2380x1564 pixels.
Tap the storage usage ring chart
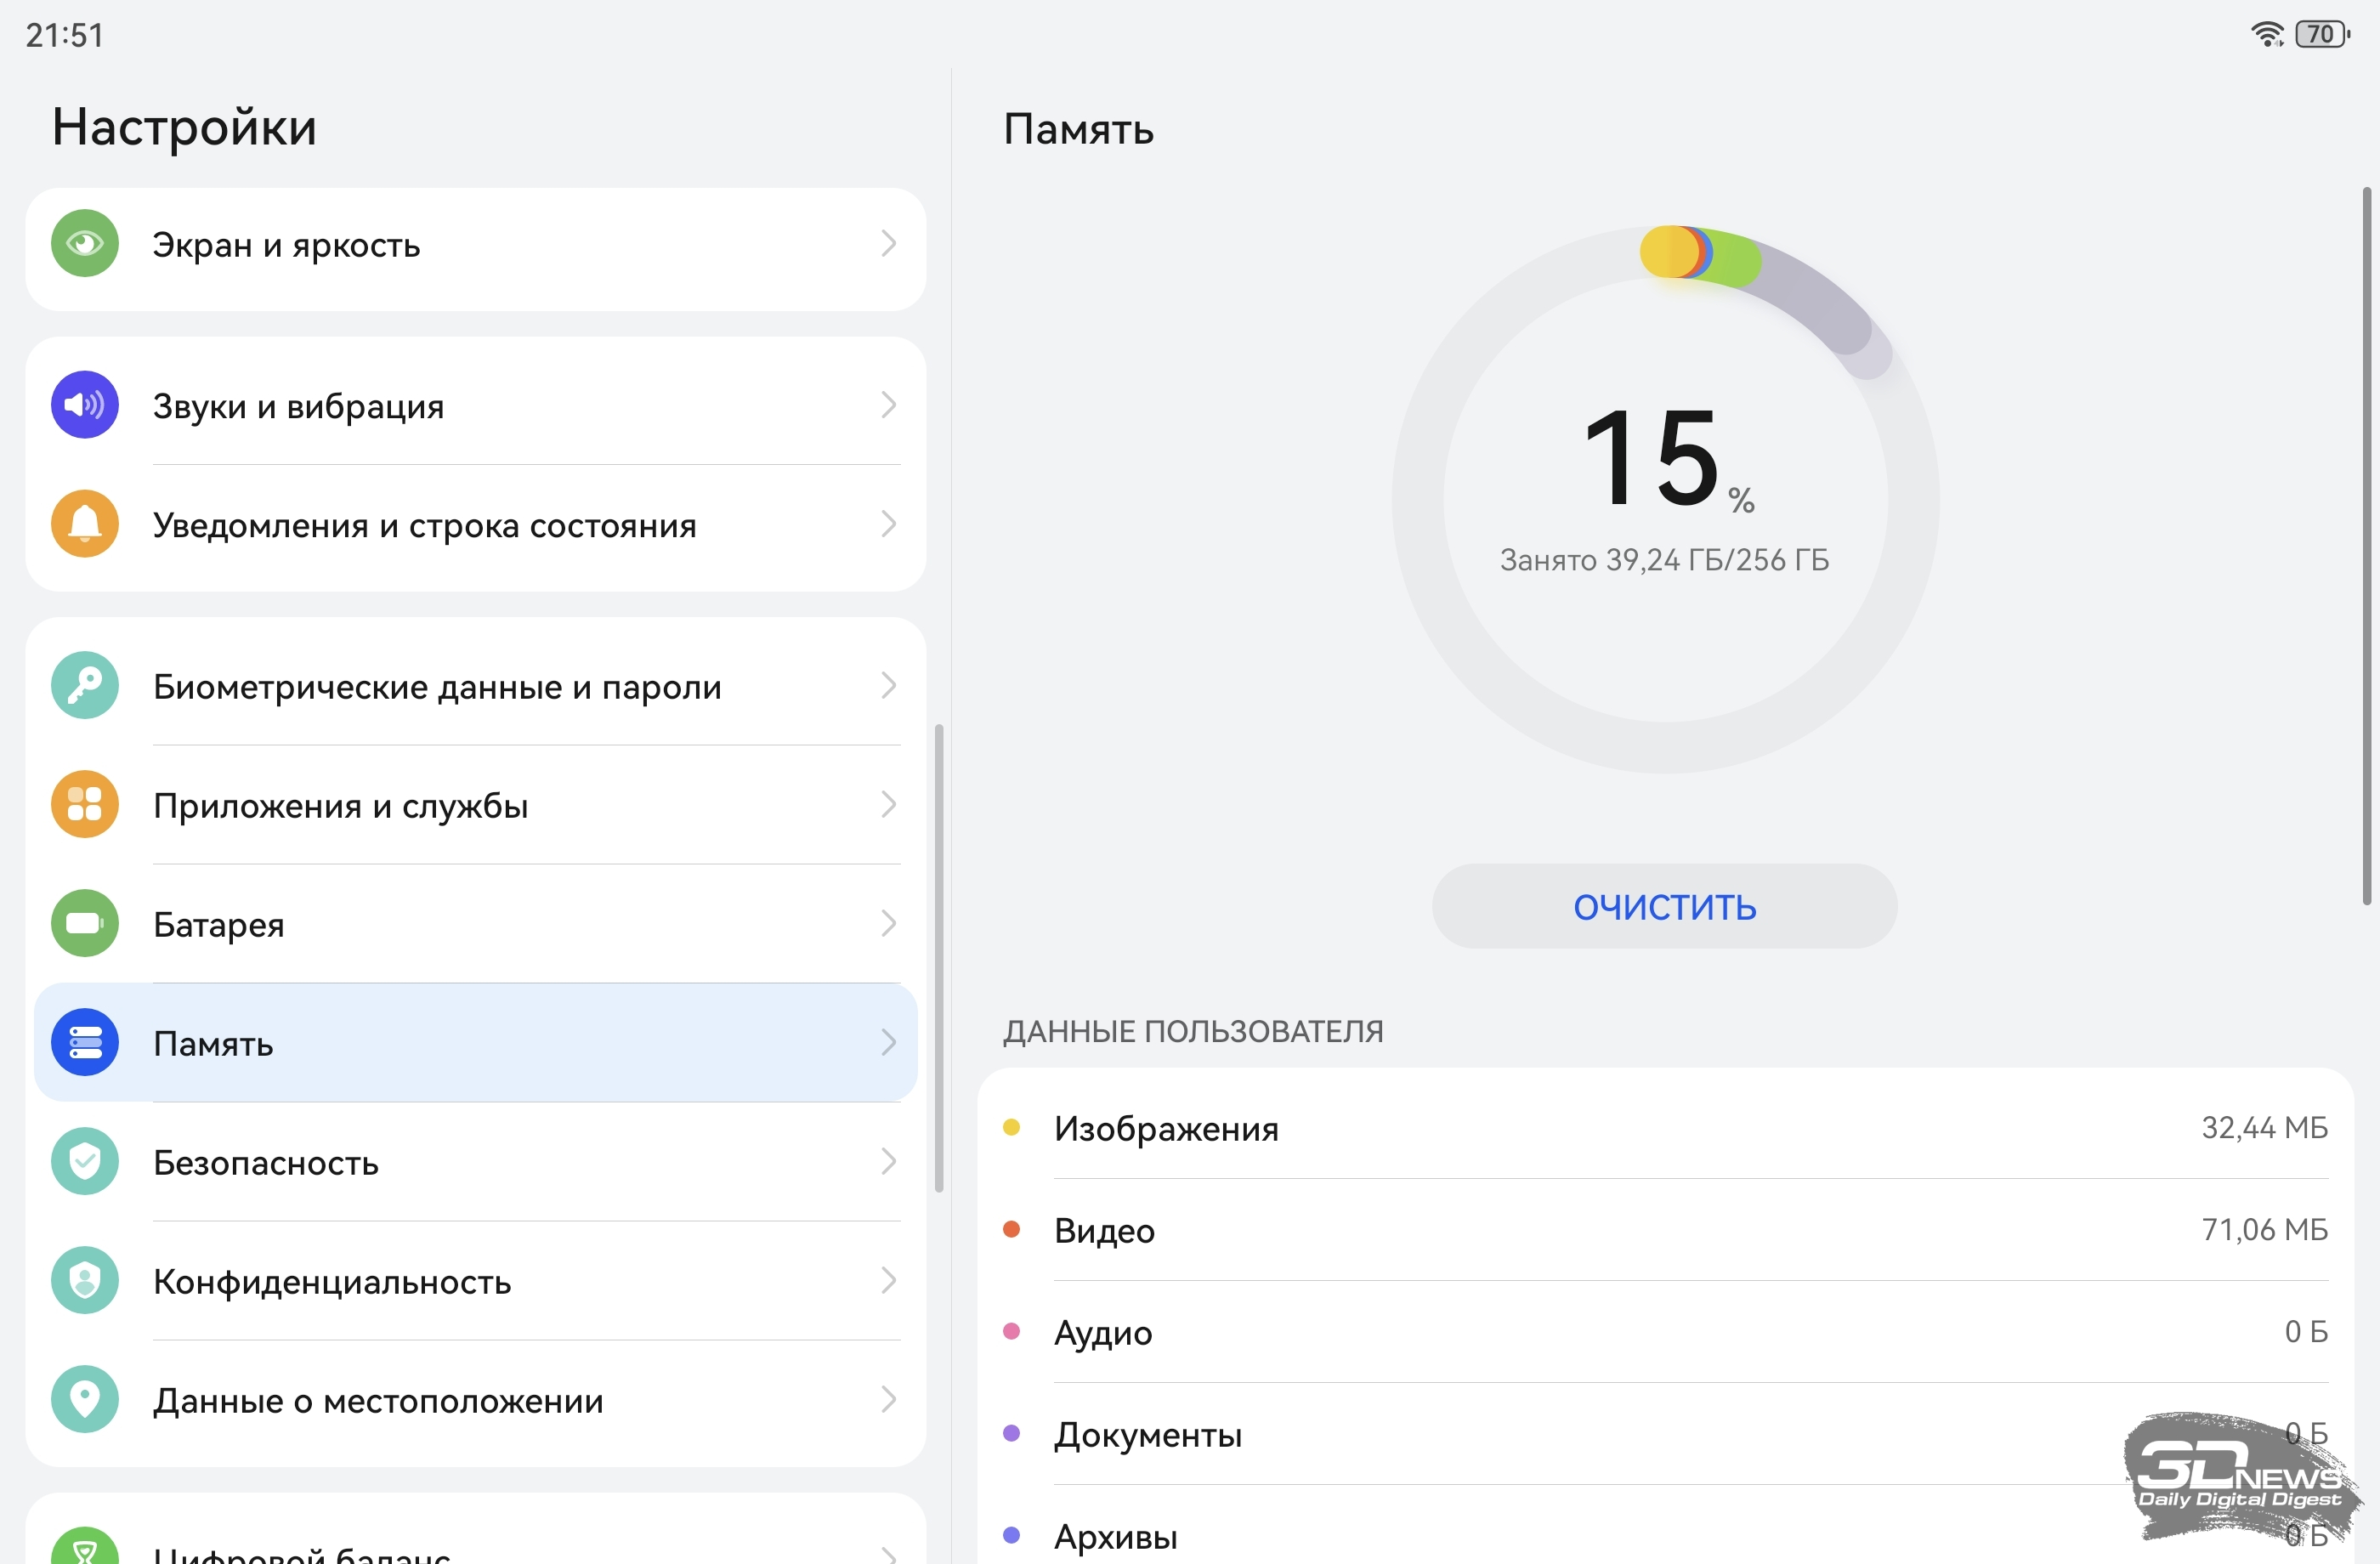1665,500
